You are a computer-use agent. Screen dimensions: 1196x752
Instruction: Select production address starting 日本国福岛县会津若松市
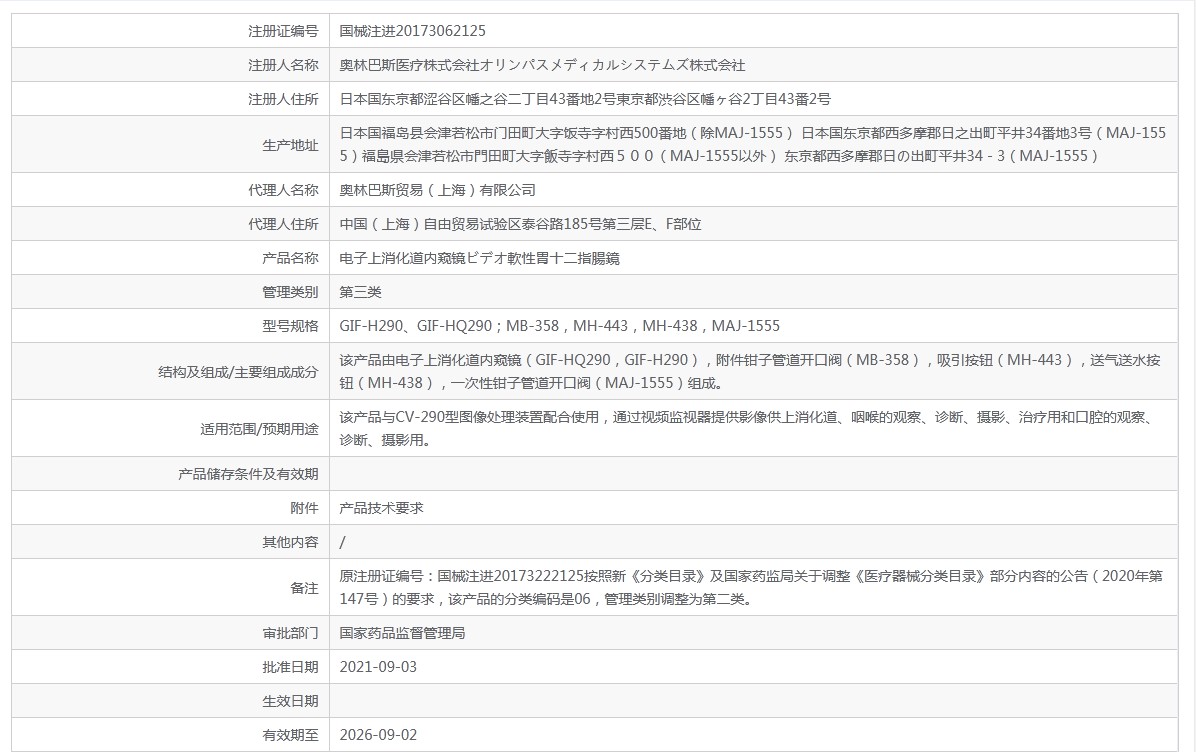tap(753, 144)
